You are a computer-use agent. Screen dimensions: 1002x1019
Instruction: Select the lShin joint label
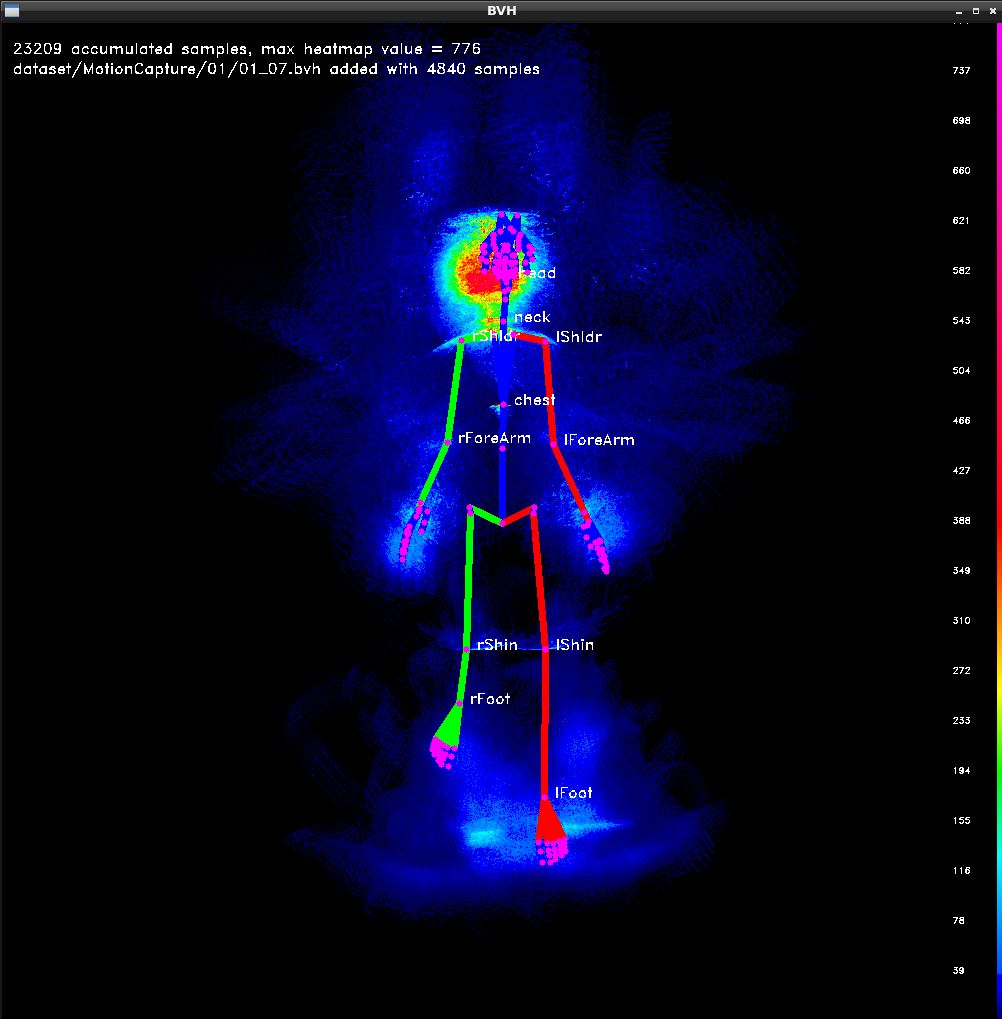click(x=575, y=645)
